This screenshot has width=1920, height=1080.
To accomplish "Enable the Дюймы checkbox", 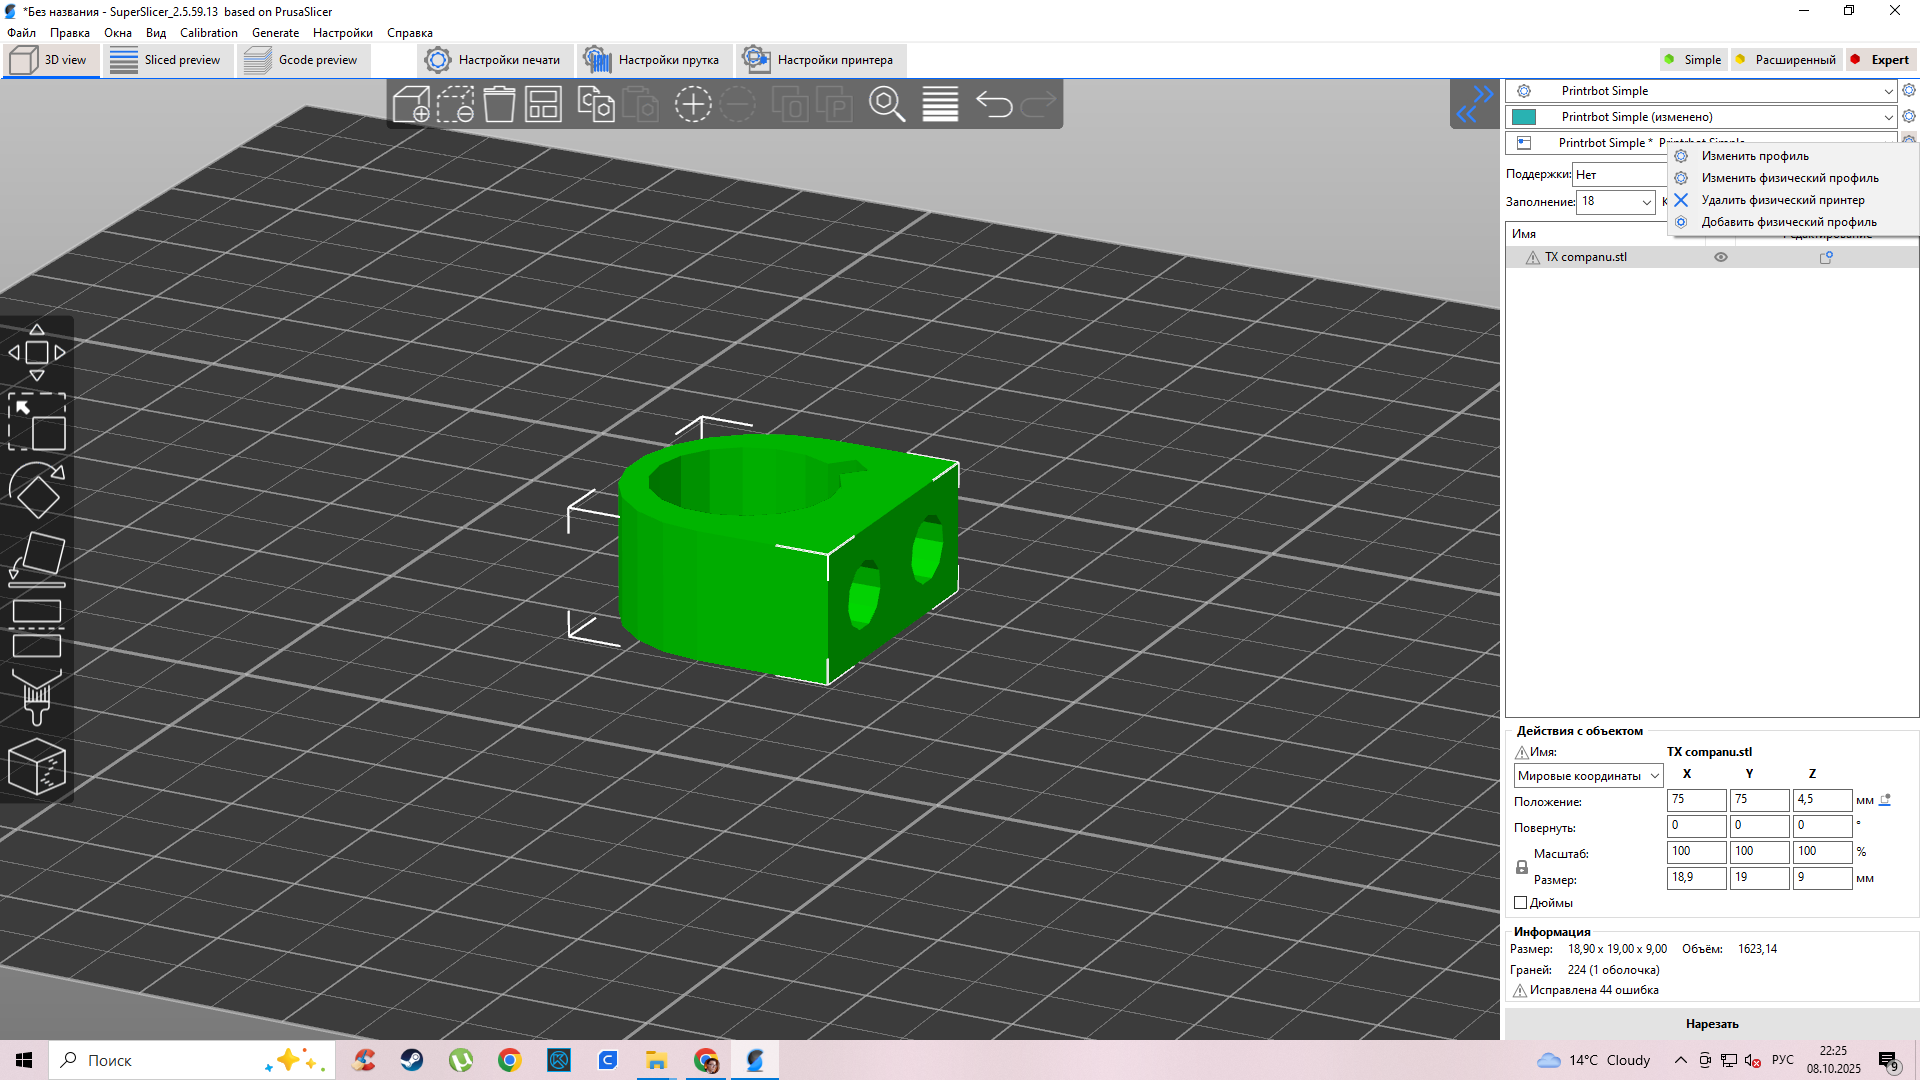I will (x=1521, y=903).
